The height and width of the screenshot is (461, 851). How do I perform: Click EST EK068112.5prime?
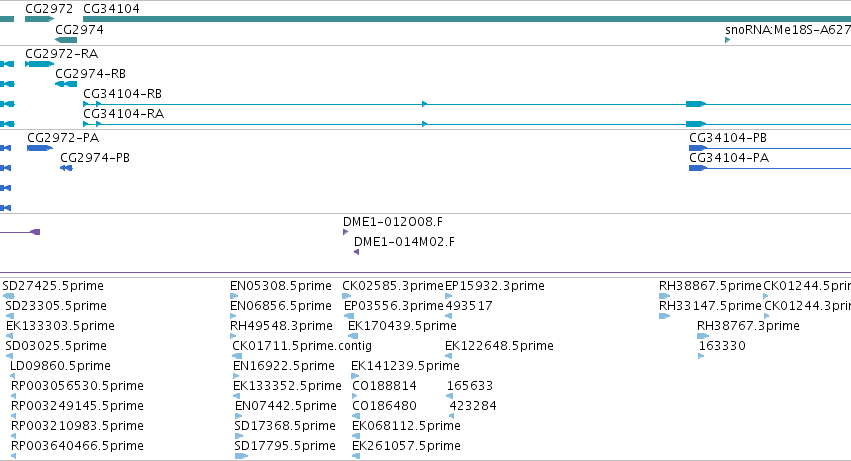click(x=407, y=426)
